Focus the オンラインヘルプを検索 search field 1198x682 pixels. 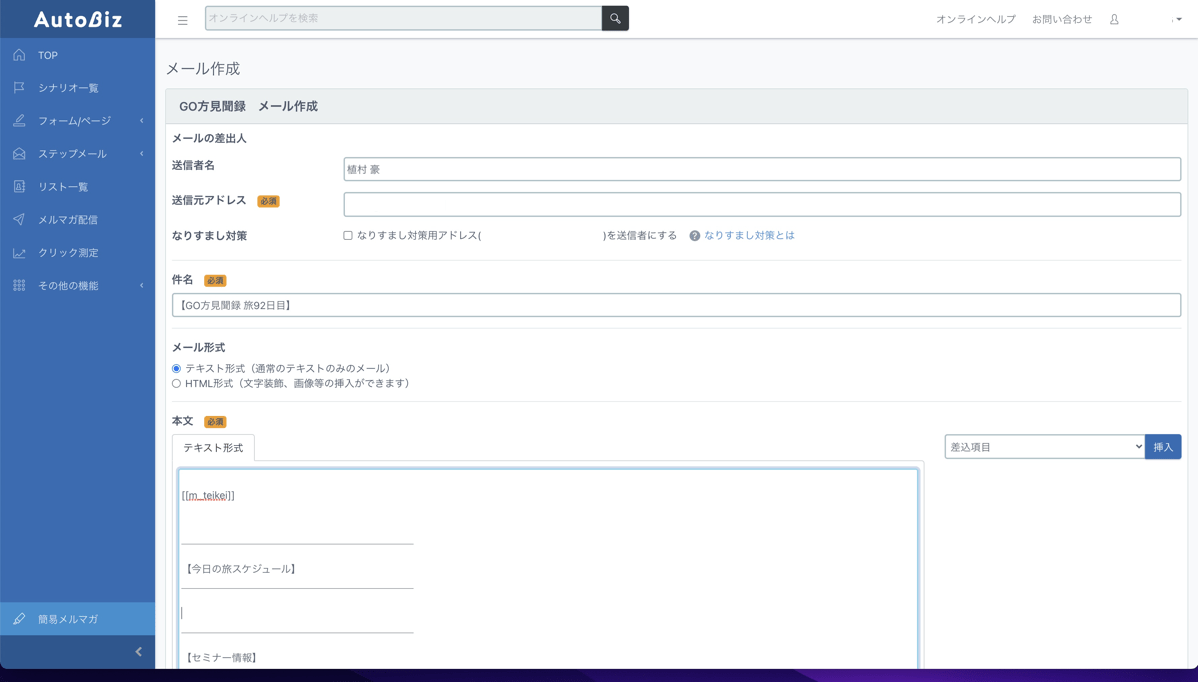pyautogui.click(x=403, y=18)
